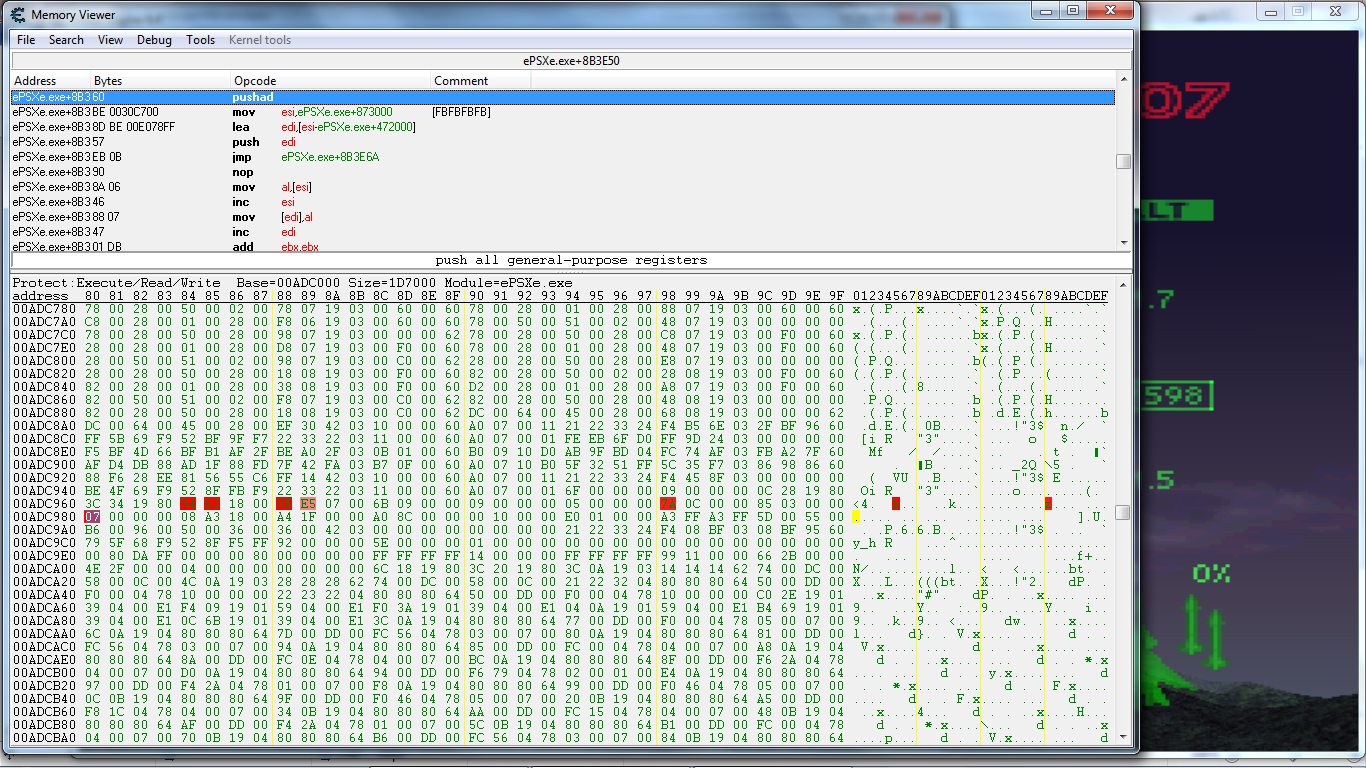Open the View menu
This screenshot has height=768, width=1366.
pyautogui.click(x=110, y=40)
